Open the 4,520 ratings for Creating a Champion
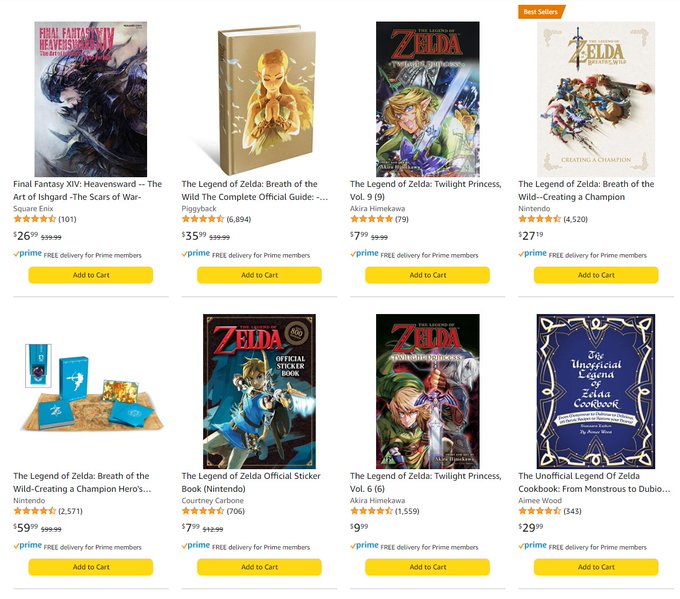 [x=575, y=219]
